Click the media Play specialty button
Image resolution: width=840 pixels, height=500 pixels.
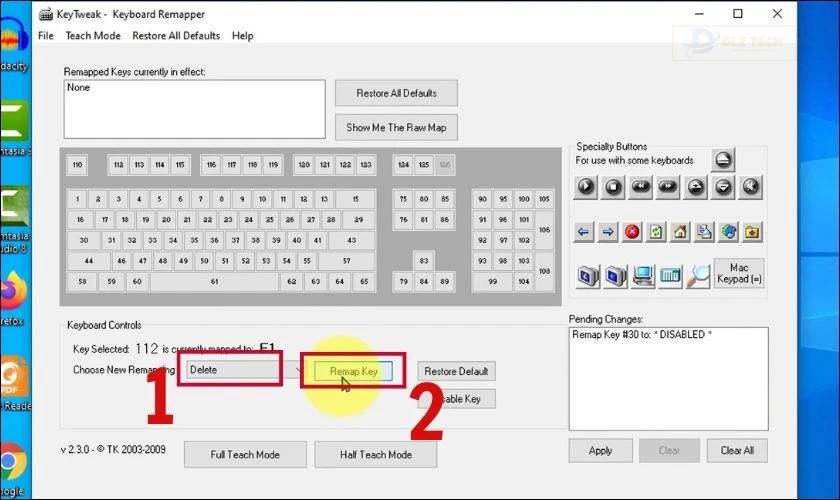pyautogui.click(x=586, y=187)
